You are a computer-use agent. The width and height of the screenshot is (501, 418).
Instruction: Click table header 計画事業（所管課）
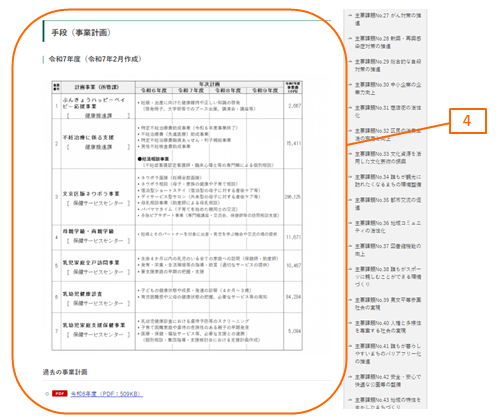point(97,87)
